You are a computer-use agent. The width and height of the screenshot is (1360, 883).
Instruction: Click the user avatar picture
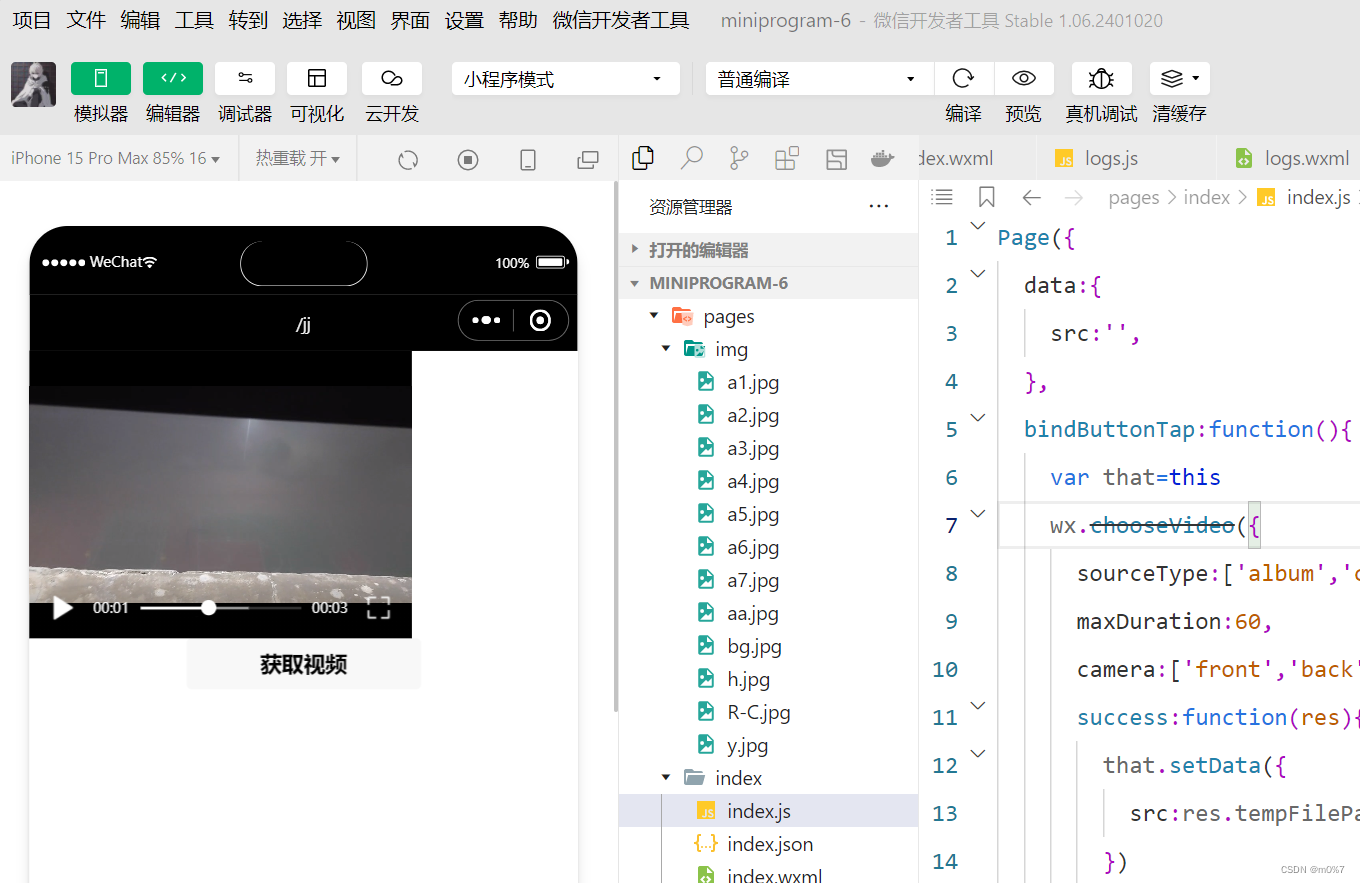[x=33, y=84]
